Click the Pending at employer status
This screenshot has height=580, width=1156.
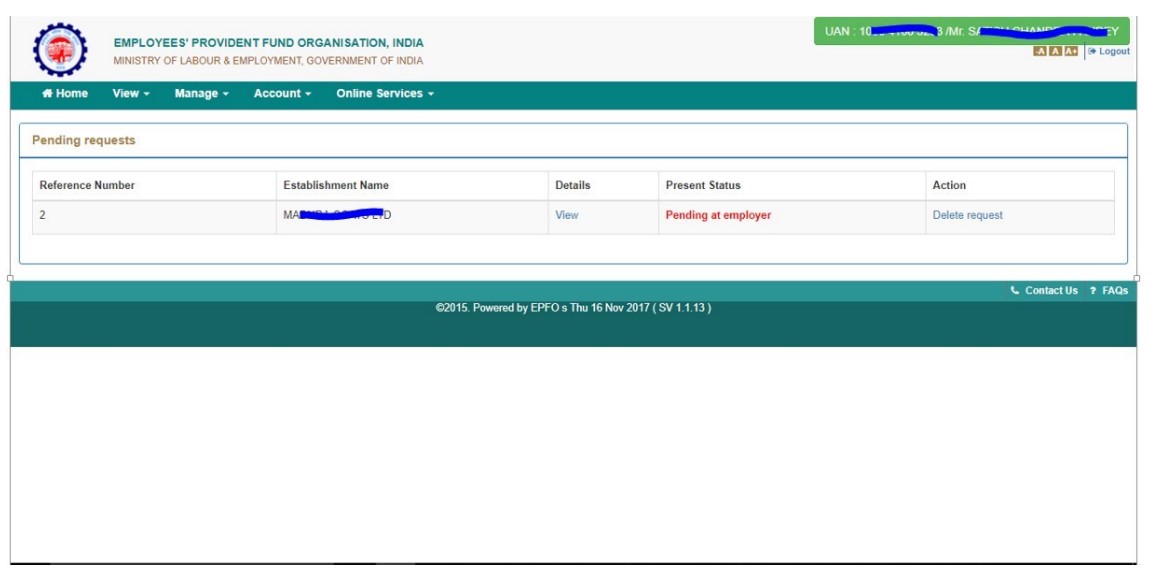(x=718, y=215)
